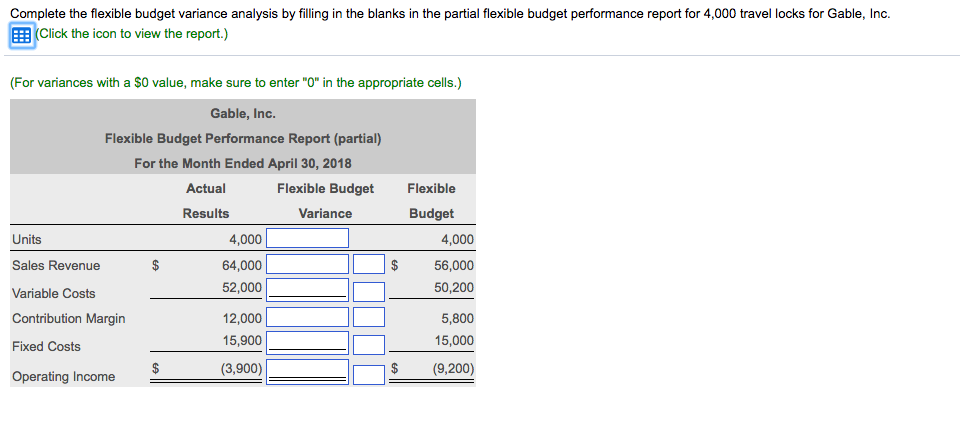Click actual variable costs value 52,000

[242, 287]
